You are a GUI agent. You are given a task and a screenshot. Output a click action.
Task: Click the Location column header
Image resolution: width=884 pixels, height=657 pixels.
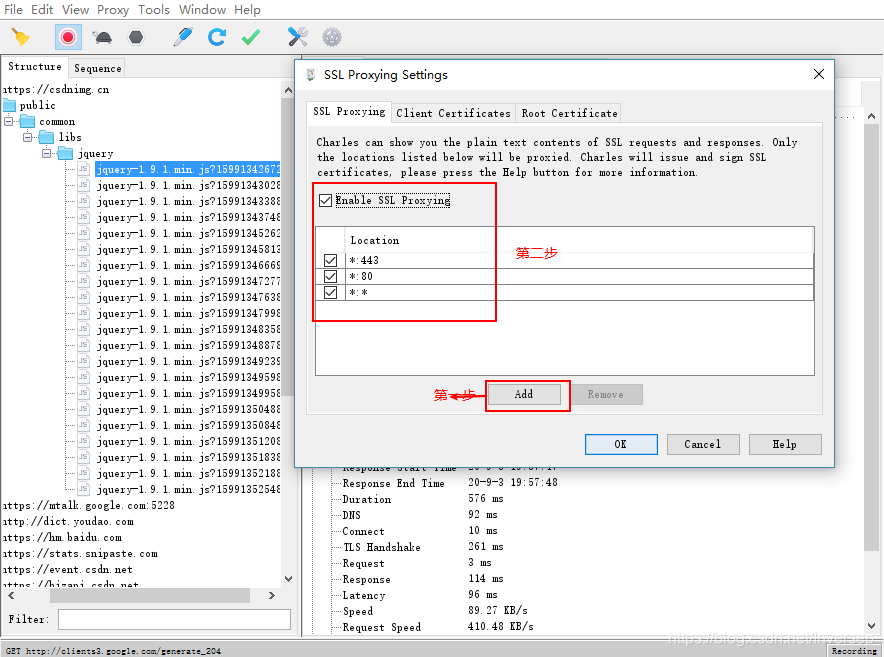578,240
